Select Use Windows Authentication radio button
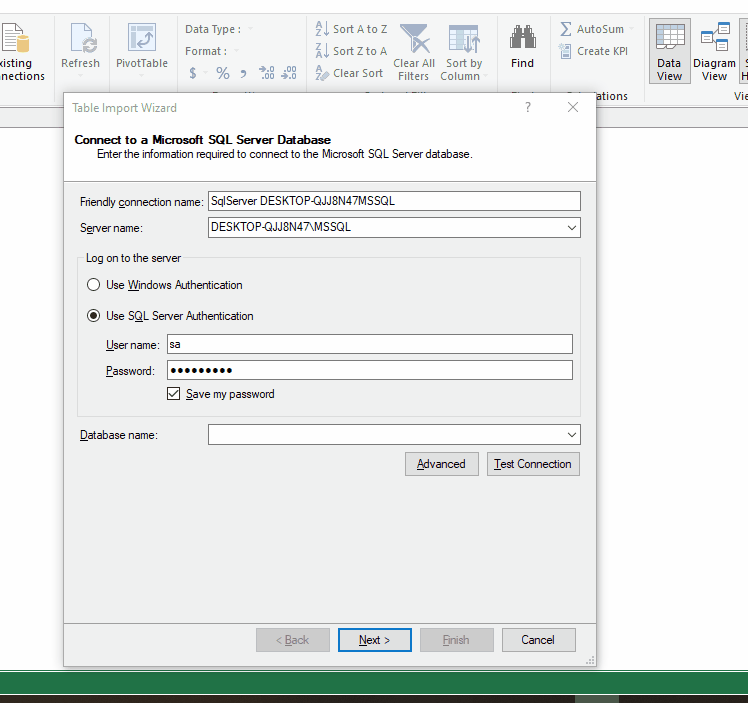The image size is (748, 703). point(94,285)
